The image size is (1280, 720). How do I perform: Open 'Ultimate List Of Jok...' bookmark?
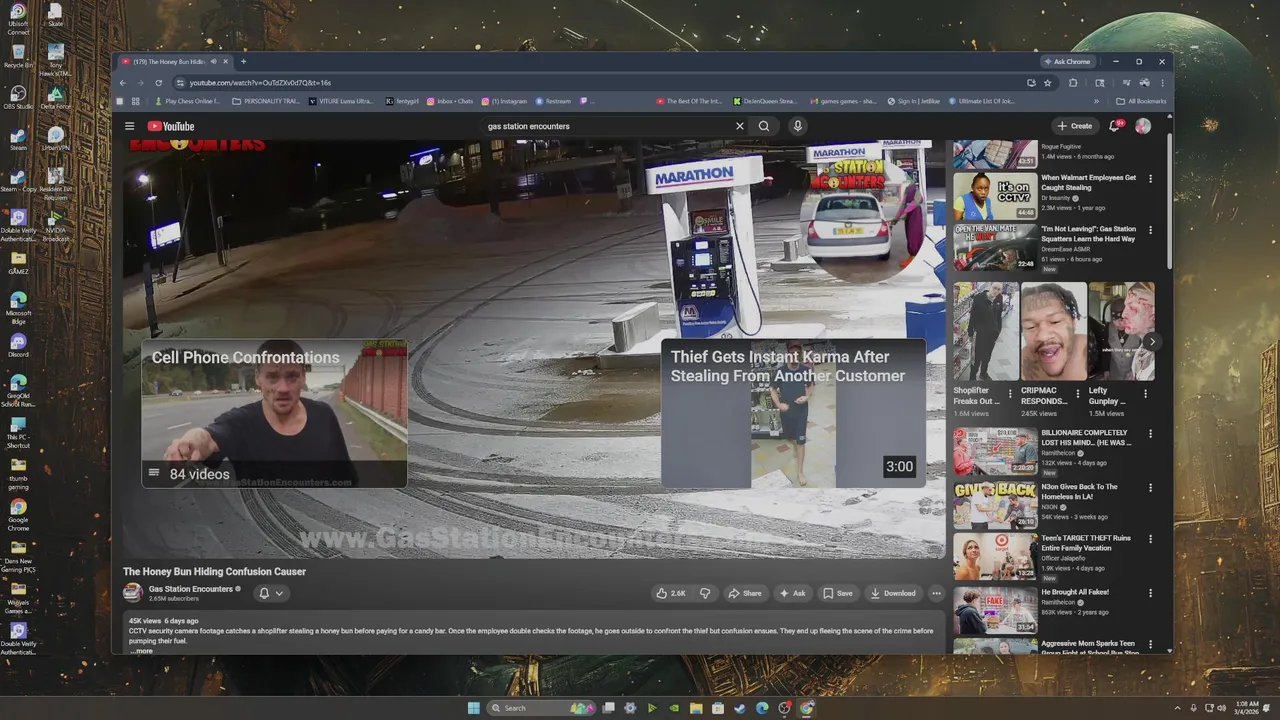980,101
